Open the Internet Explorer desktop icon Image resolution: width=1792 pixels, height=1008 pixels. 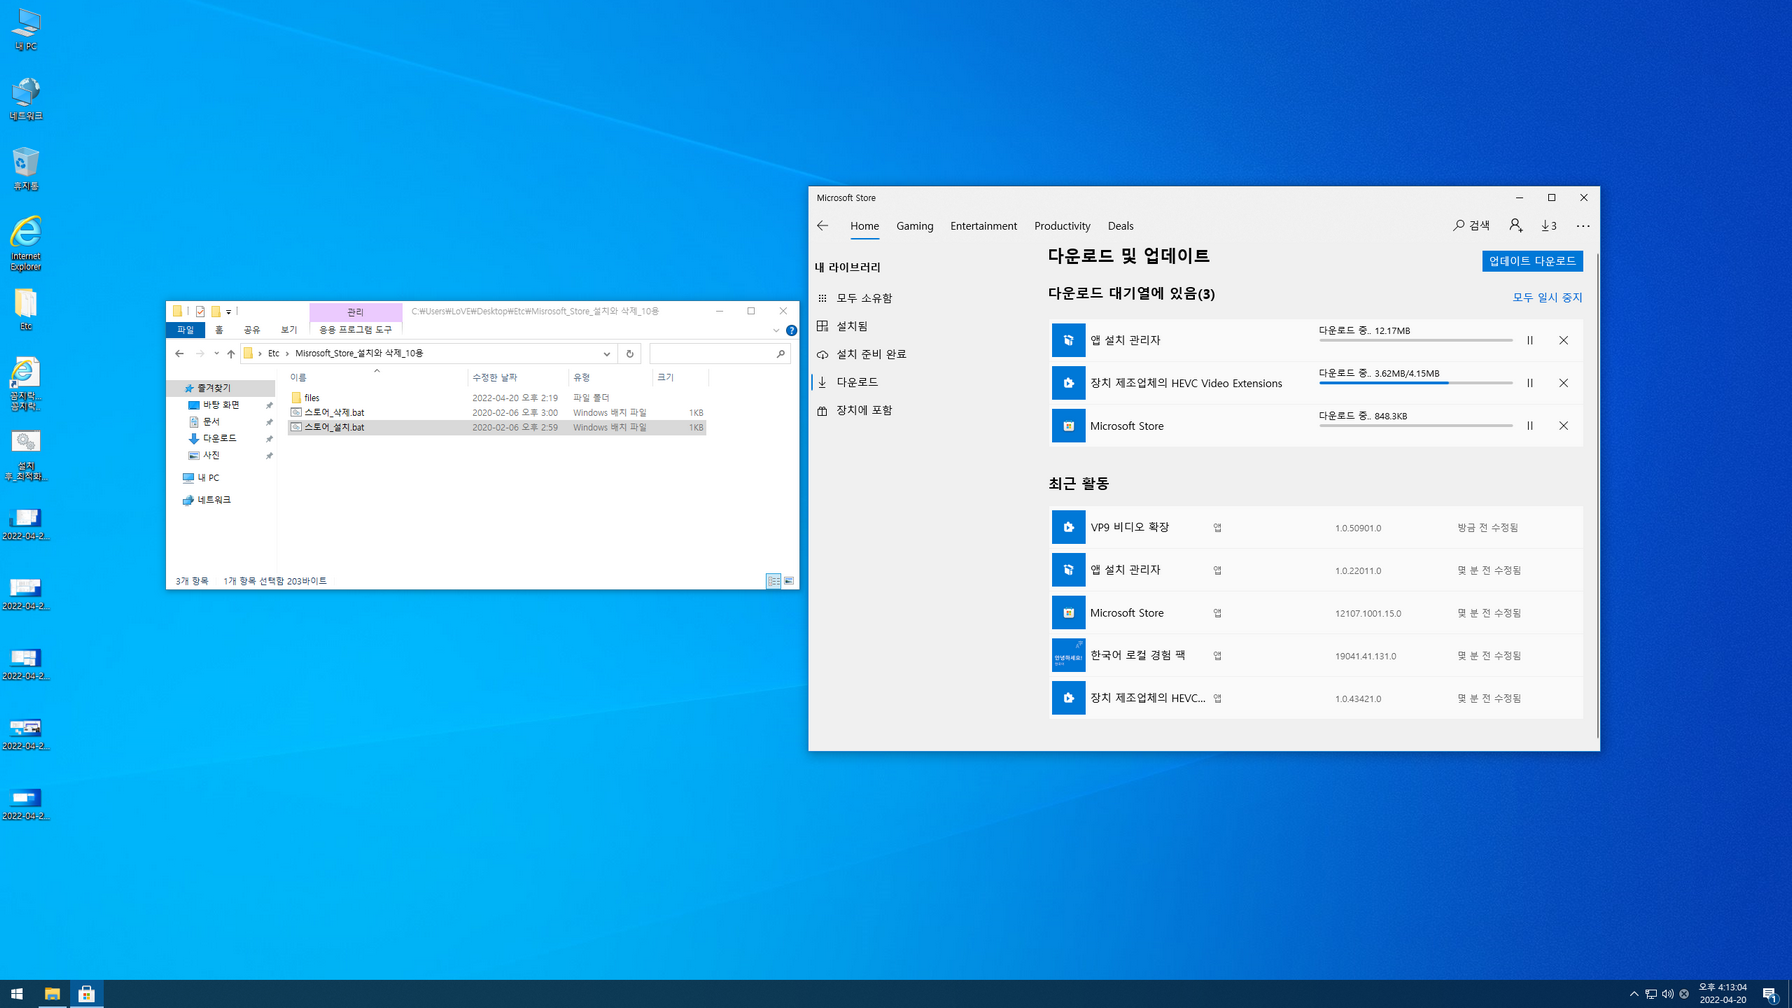(25, 242)
